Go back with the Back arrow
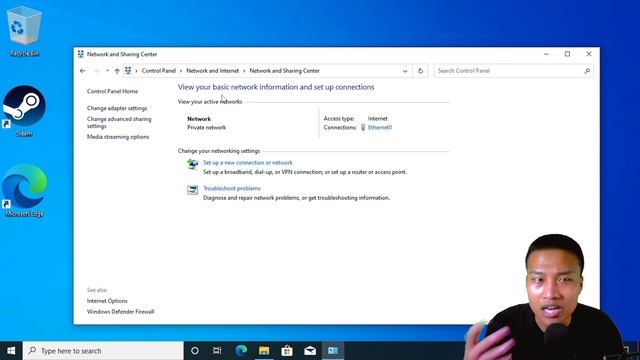 click(x=82, y=71)
